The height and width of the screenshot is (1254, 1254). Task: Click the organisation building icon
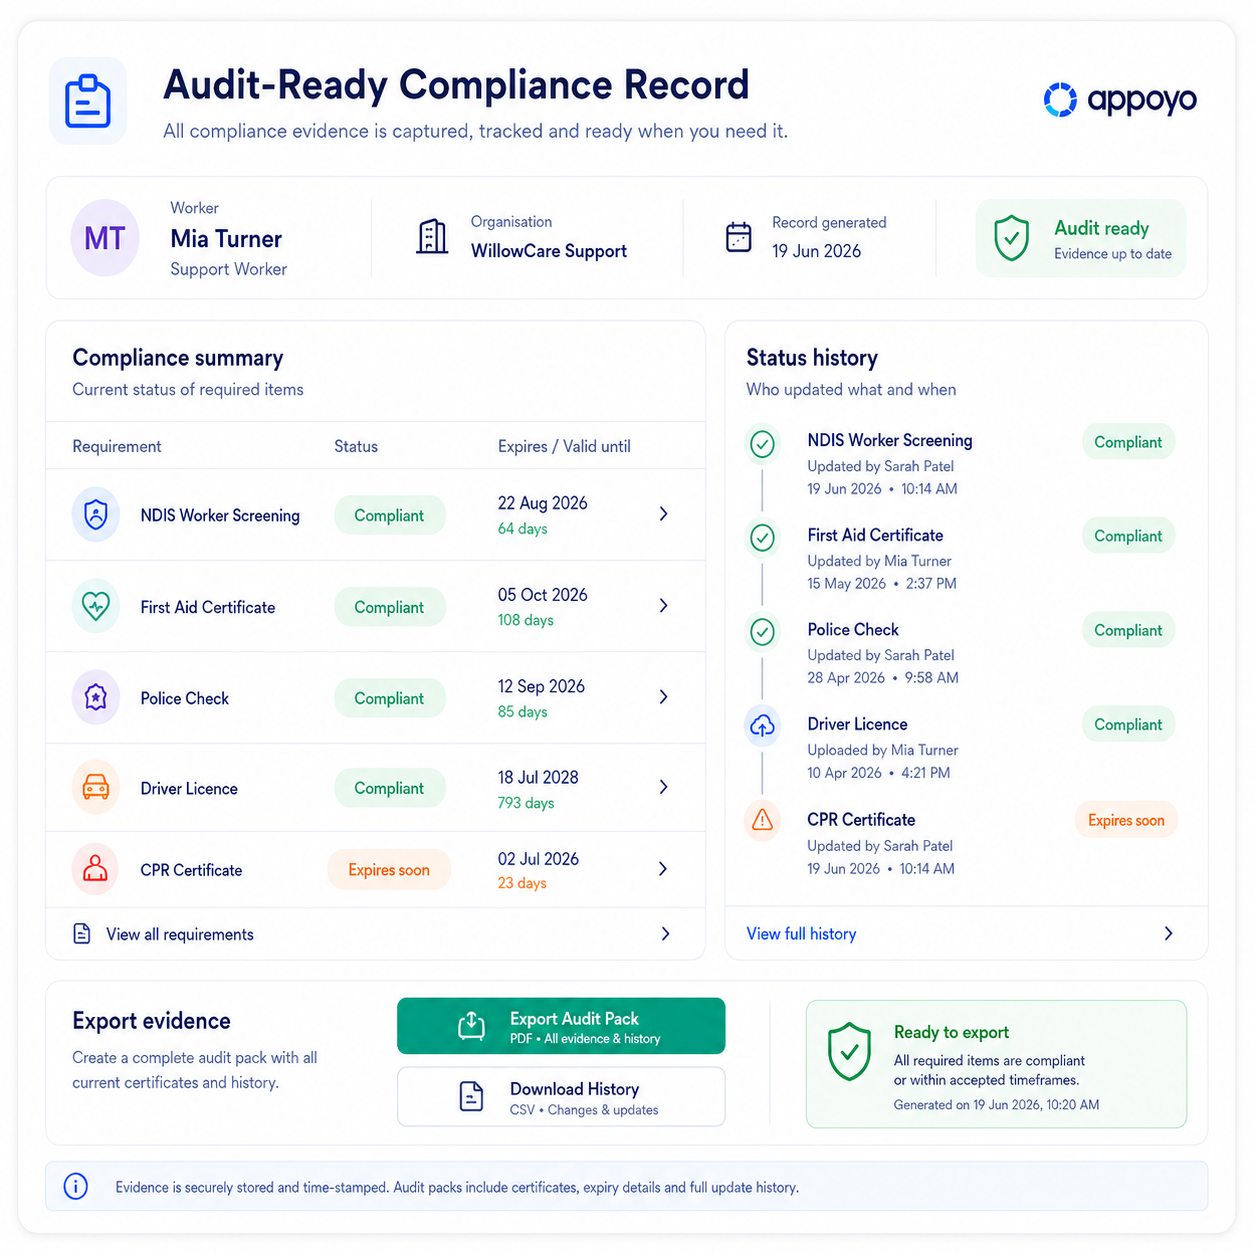click(432, 237)
